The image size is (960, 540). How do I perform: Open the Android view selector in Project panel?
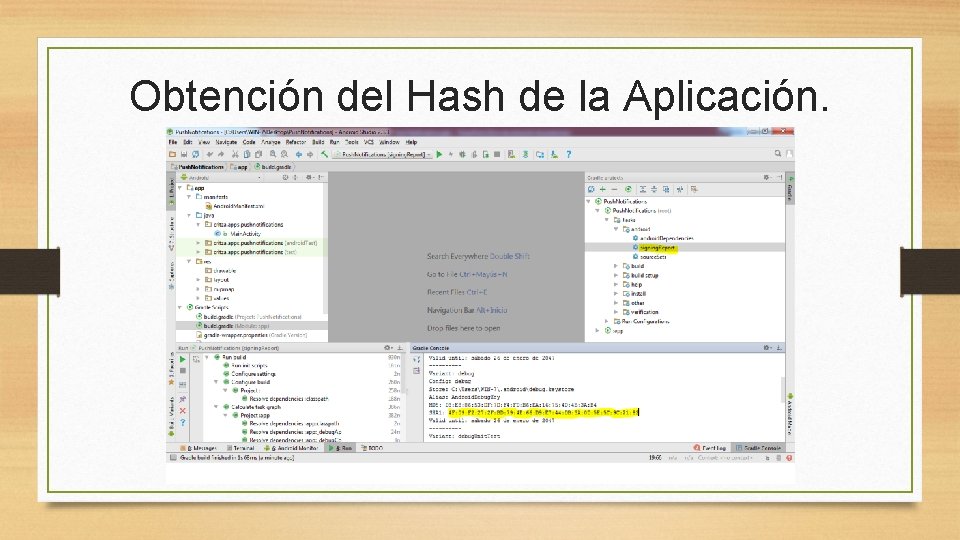pos(220,178)
